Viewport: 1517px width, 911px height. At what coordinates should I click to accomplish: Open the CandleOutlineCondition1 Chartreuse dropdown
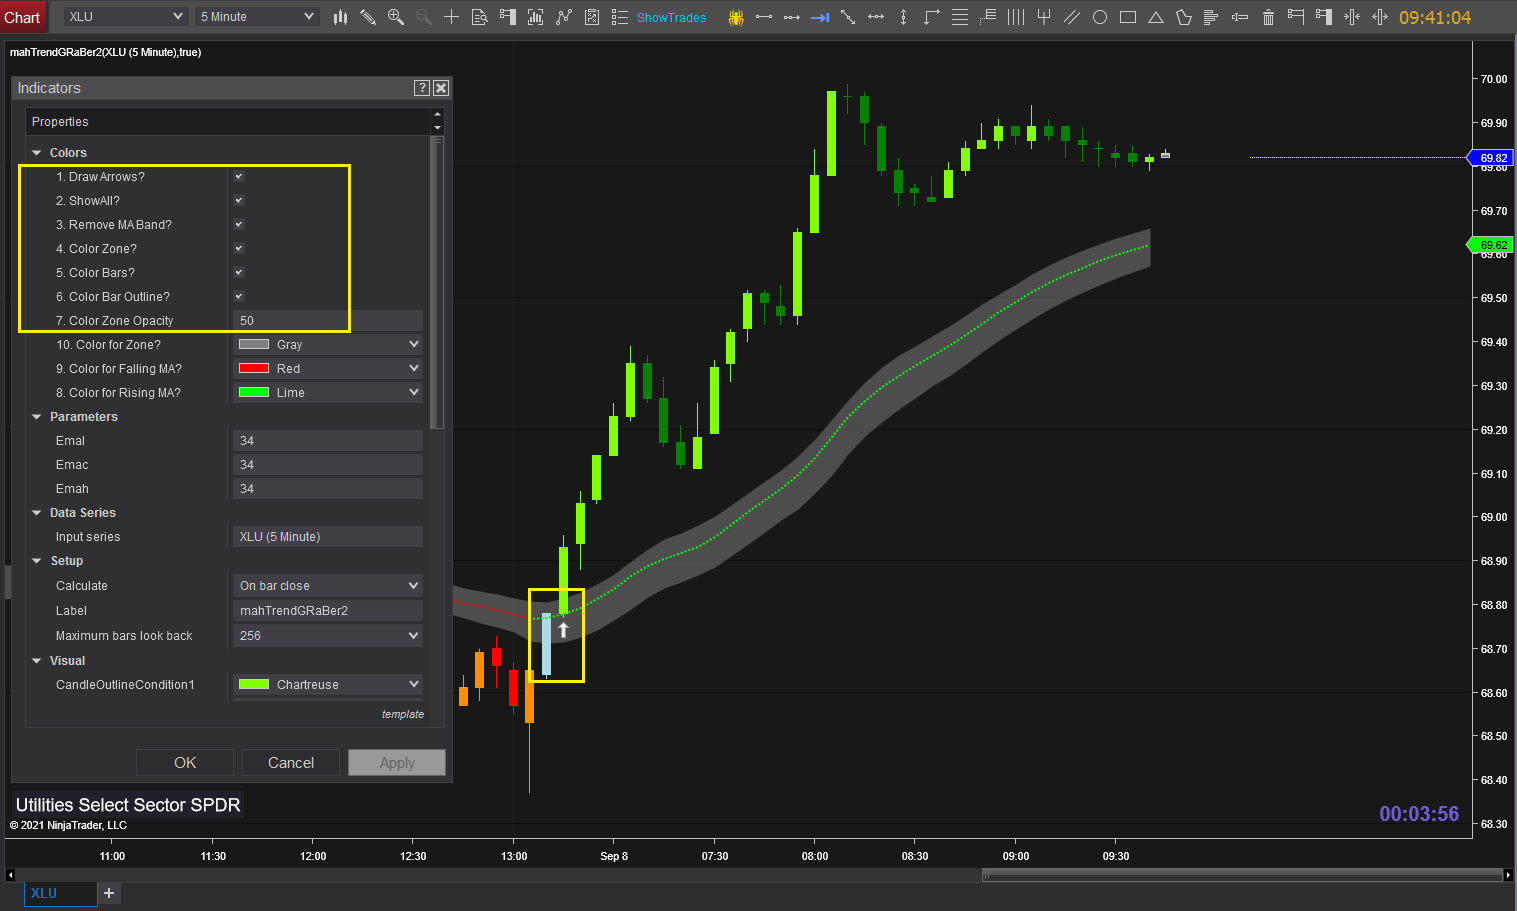[x=328, y=685]
